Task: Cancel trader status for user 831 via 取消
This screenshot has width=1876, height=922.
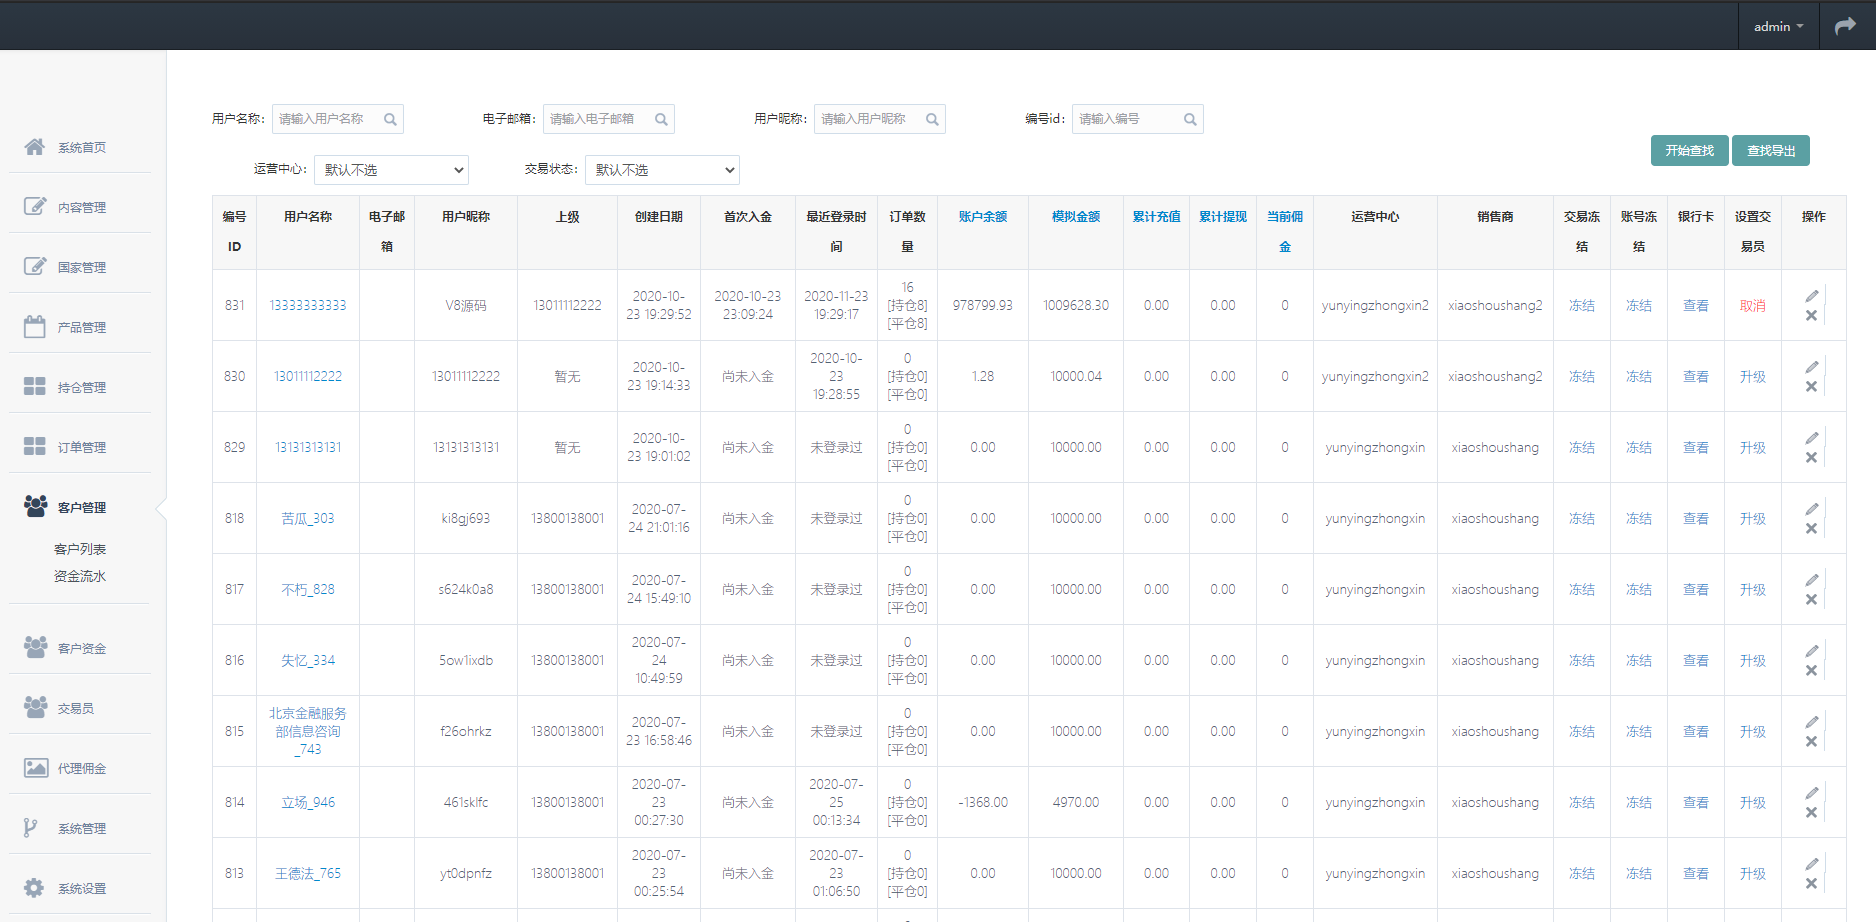Action: point(1753,305)
